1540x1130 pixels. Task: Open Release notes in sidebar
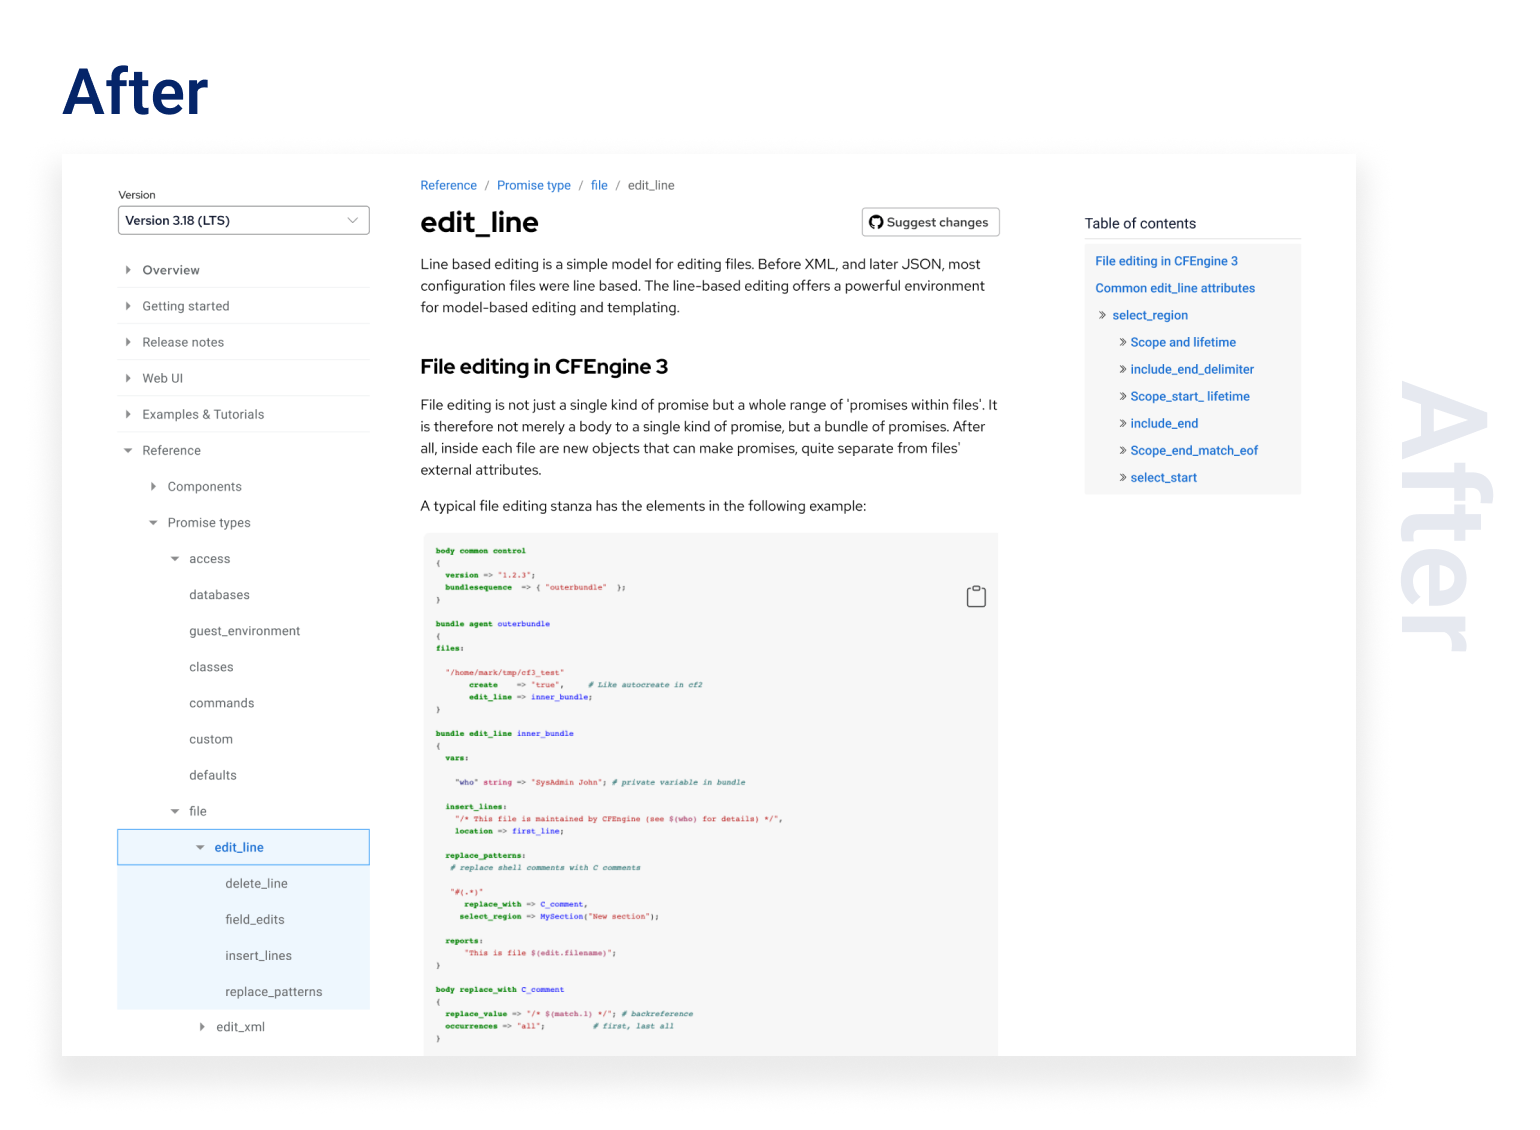(x=183, y=342)
